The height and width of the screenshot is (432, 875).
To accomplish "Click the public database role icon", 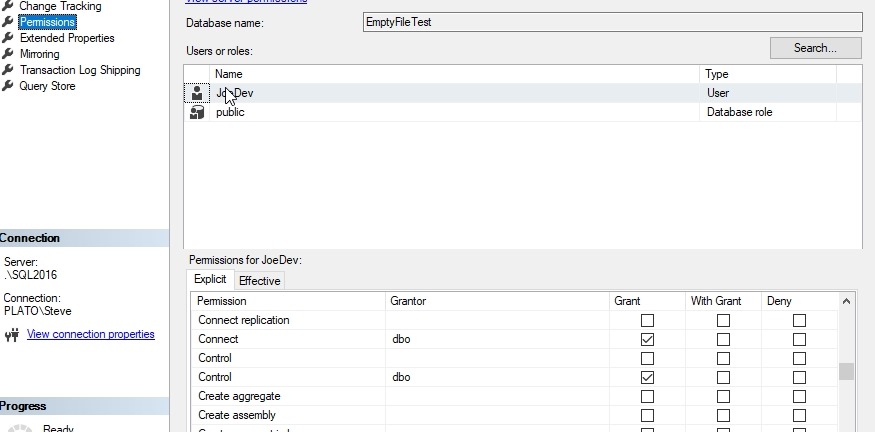I will point(197,113).
